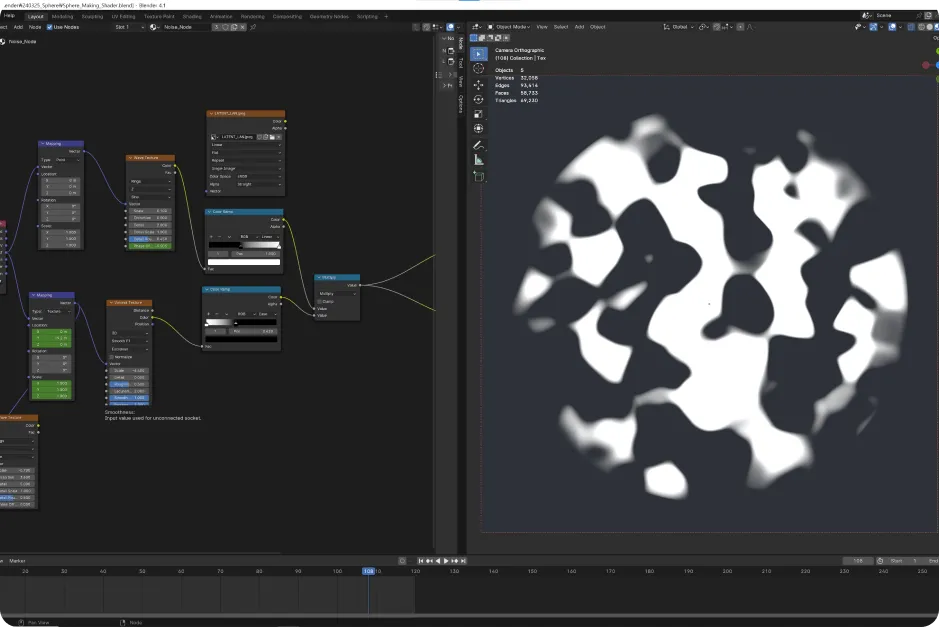Click the snapping magnet icon in viewport header
Viewport: 939px width, 627px height.
click(x=717, y=27)
